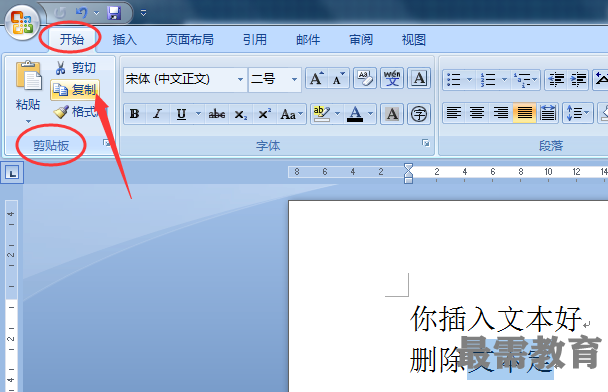608x392 pixels.
Task: Cut selection with 剪切
Action: (76, 68)
